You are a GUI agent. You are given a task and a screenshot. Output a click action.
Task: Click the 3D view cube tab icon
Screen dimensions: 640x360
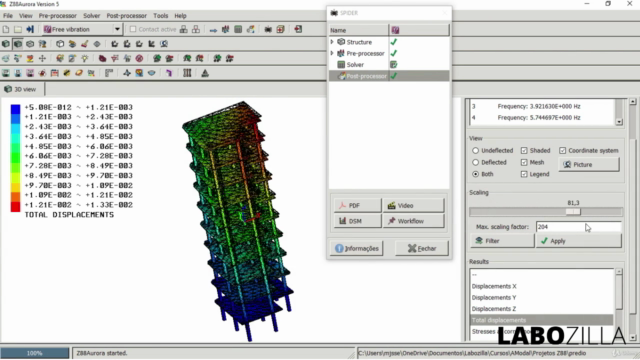click(x=8, y=89)
